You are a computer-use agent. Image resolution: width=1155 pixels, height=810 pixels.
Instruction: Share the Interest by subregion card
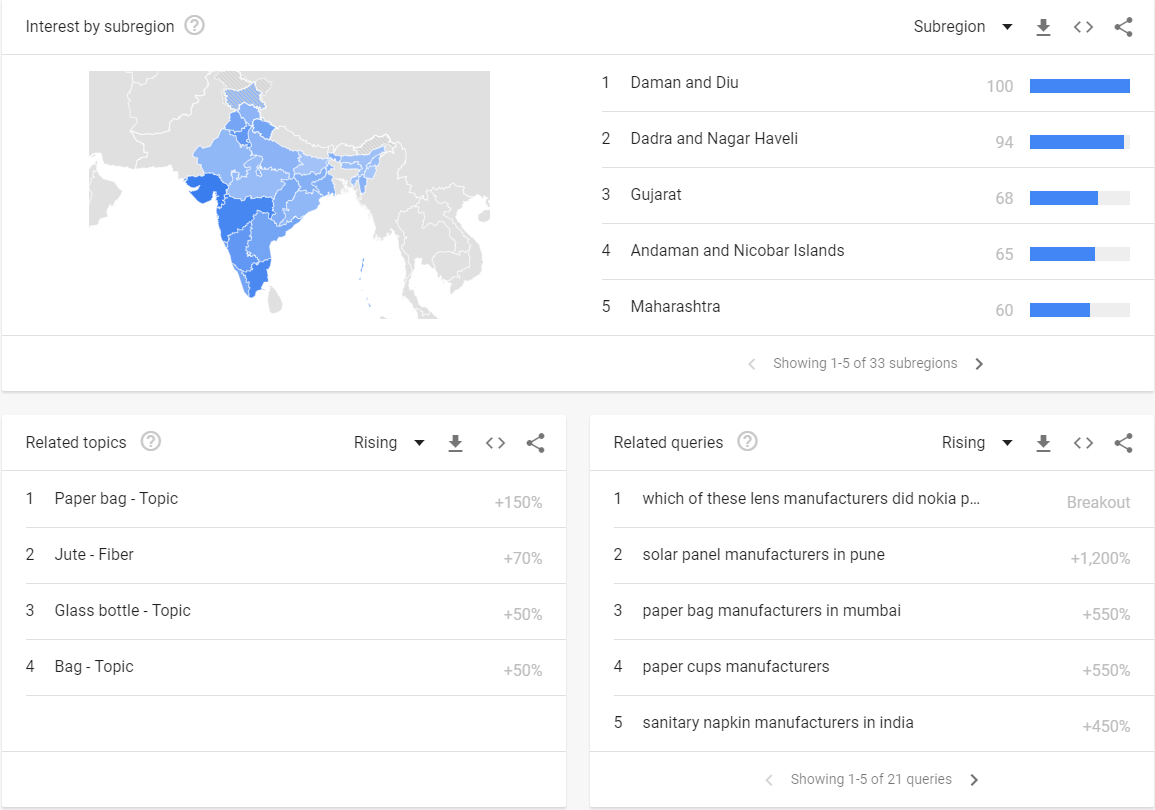pos(1123,27)
